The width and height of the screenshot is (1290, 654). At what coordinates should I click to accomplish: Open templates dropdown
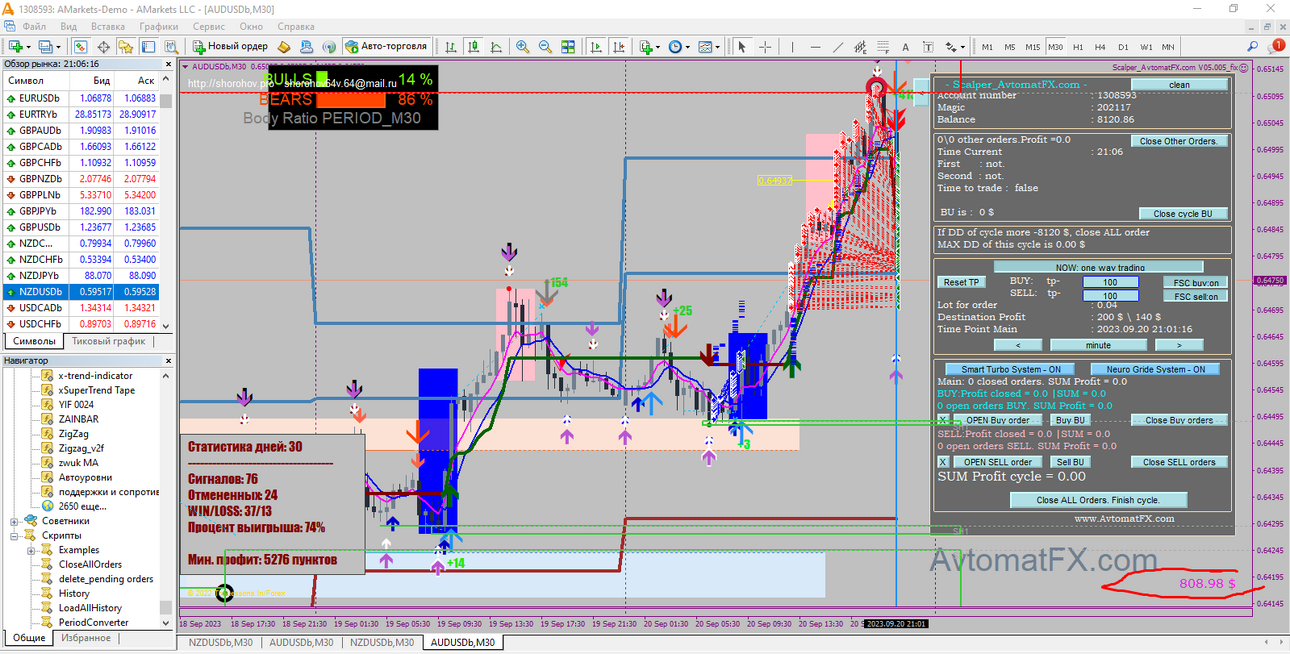[x=718, y=46]
